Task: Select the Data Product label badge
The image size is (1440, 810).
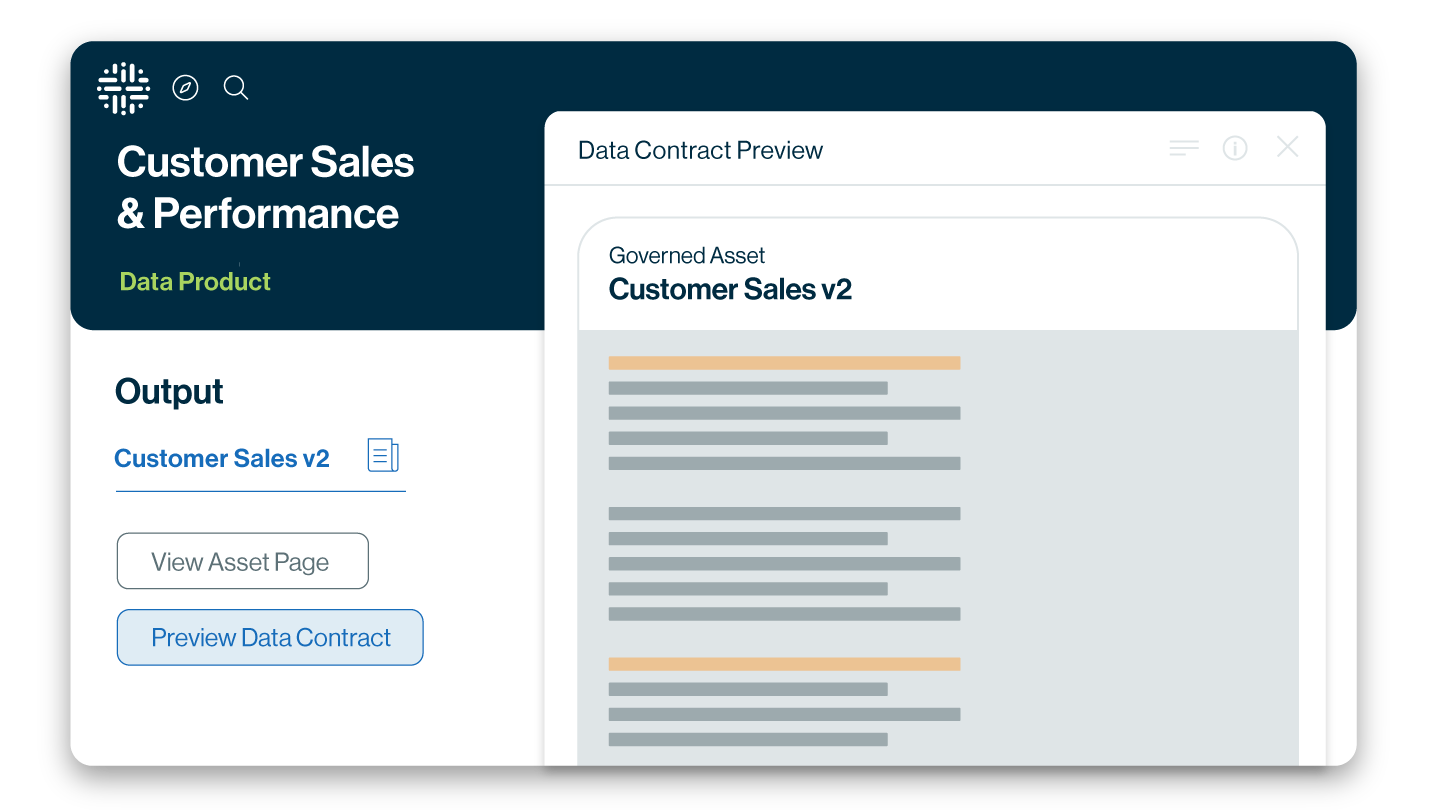Action: coord(194,281)
